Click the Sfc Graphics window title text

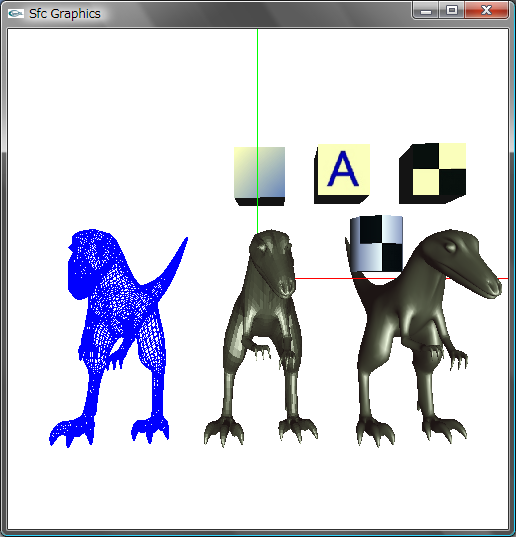[65, 14]
